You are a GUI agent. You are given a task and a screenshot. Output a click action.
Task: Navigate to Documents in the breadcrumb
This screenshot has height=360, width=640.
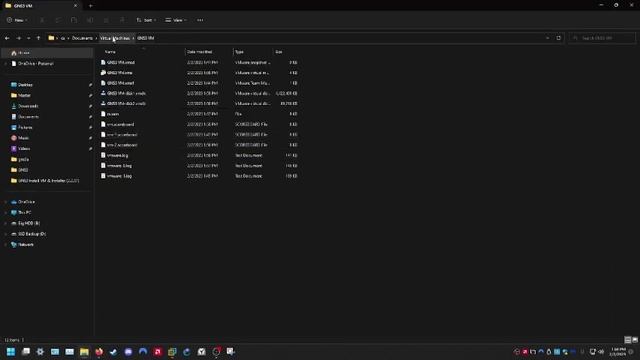[x=82, y=38]
